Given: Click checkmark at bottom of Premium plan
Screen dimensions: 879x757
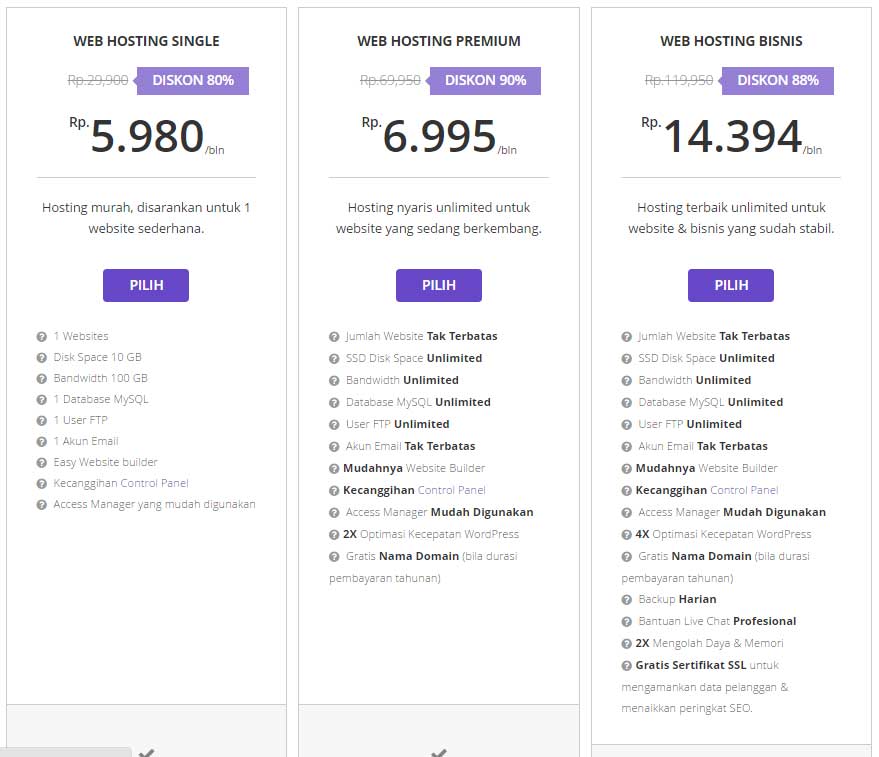Looking at the screenshot, I should pos(439,753).
